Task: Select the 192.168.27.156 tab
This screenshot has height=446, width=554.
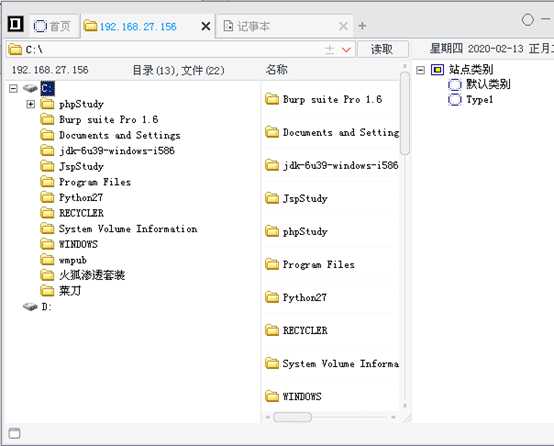Action: (x=138, y=27)
